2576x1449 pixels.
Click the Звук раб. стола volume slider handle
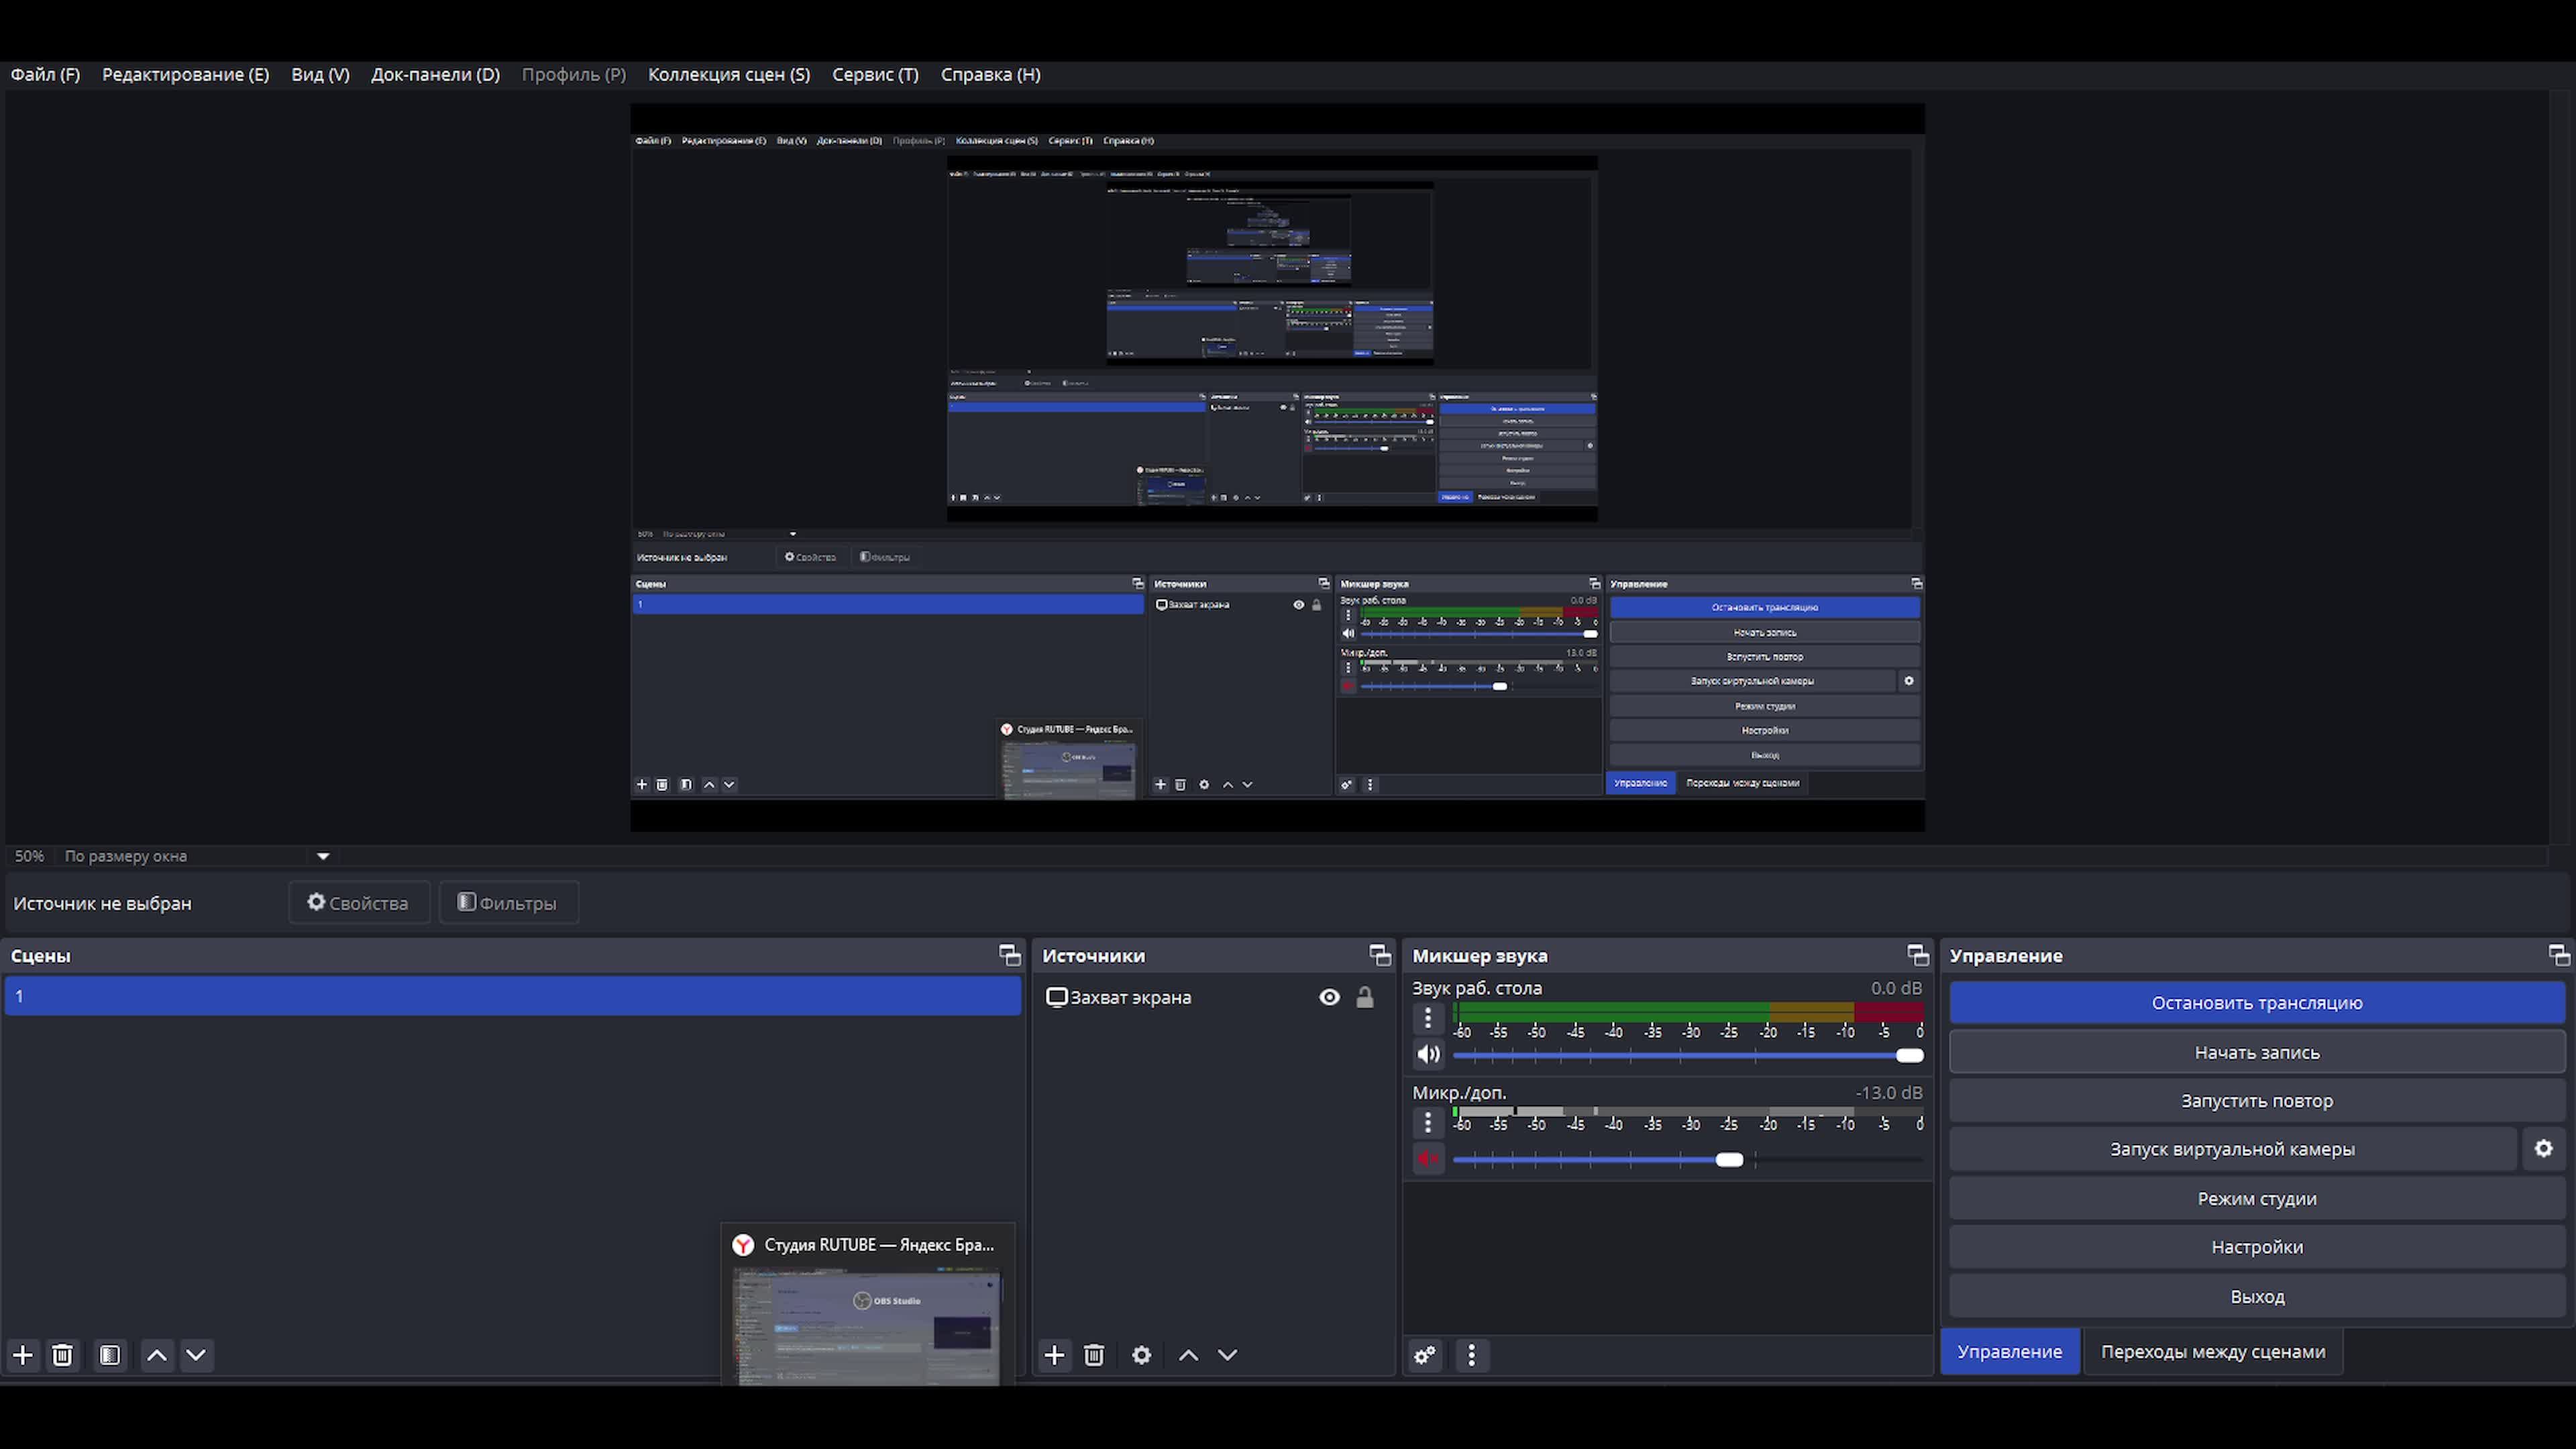tap(1909, 1055)
